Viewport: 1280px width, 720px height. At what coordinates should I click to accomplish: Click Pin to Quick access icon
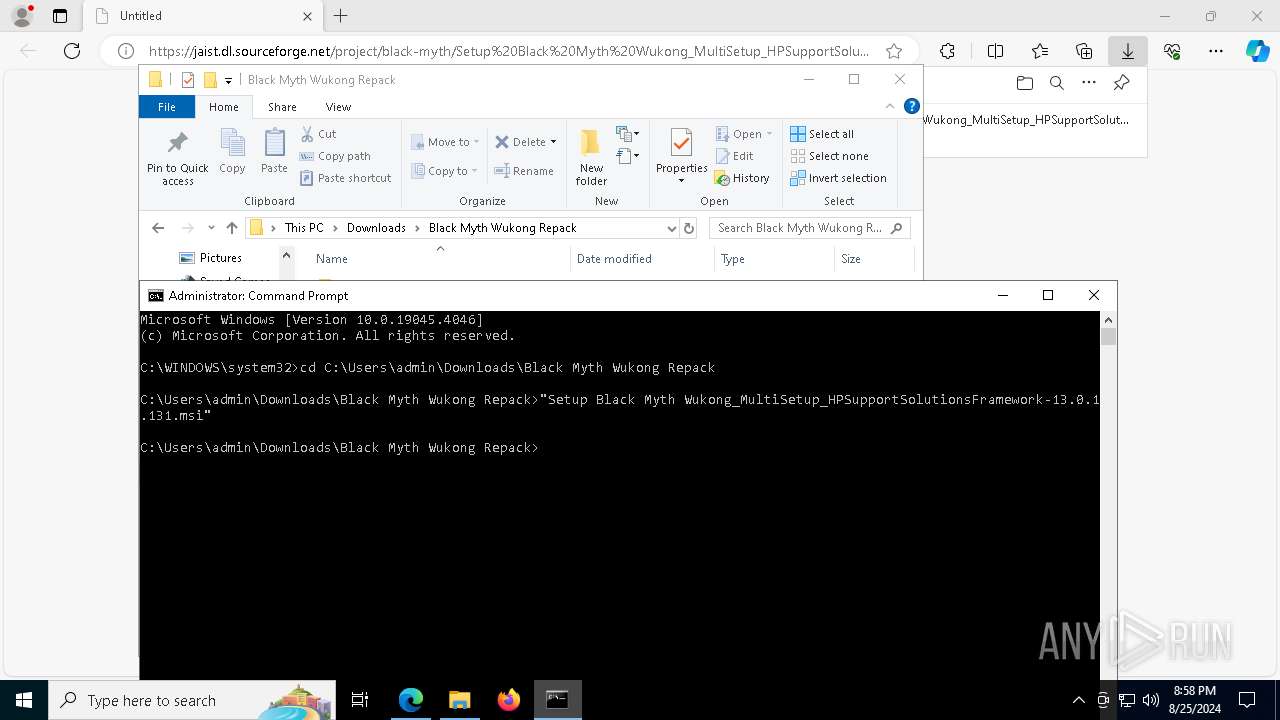(x=178, y=157)
